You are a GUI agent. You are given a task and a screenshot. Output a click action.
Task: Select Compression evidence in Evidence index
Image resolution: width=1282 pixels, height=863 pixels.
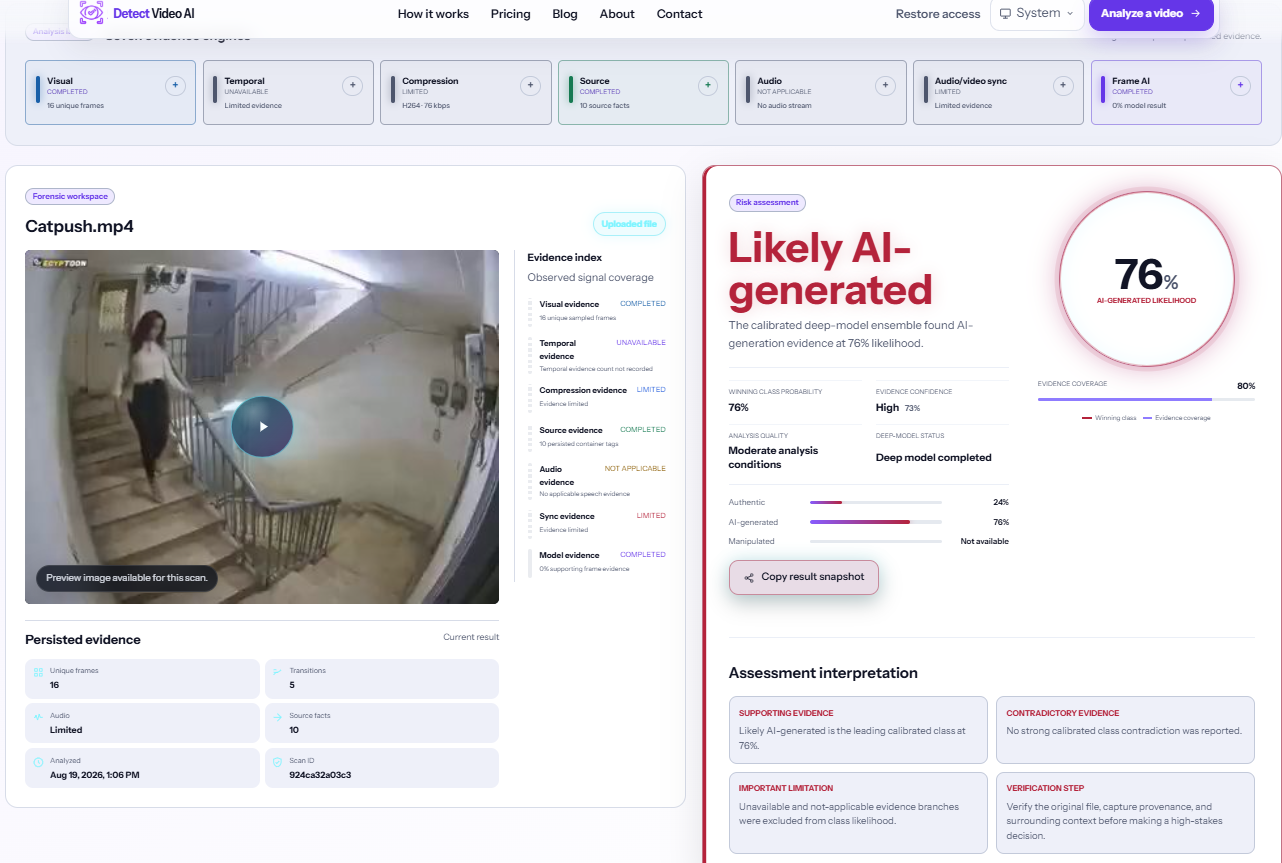tap(596, 396)
